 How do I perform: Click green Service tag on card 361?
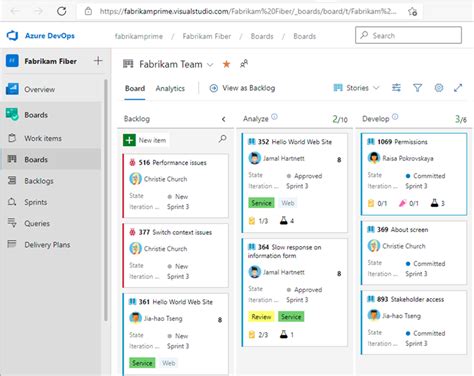(x=142, y=363)
